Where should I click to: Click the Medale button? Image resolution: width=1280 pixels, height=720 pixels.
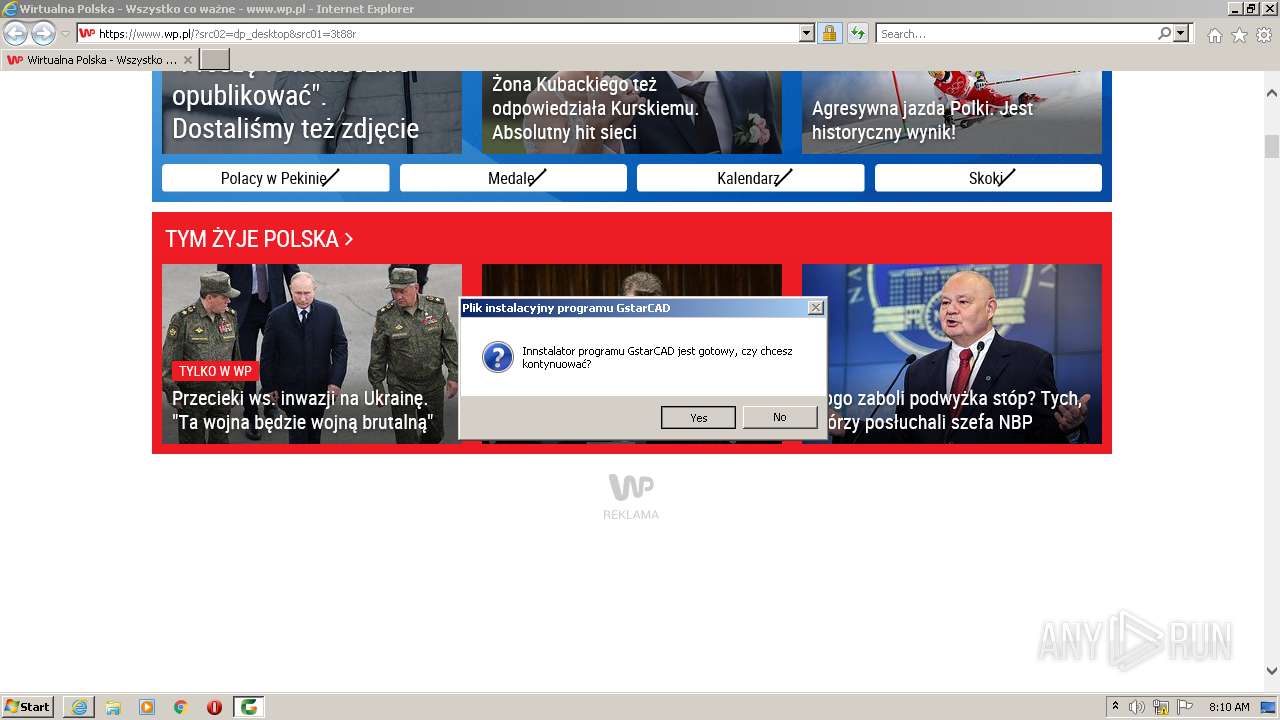(x=513, y=178)
